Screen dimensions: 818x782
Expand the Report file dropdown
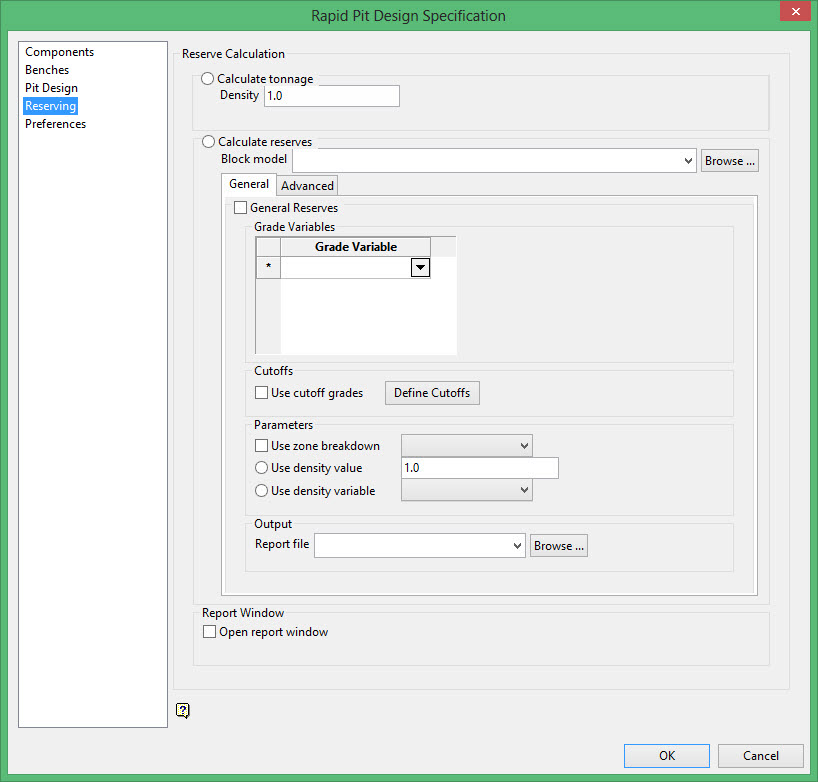coord(516,546)
